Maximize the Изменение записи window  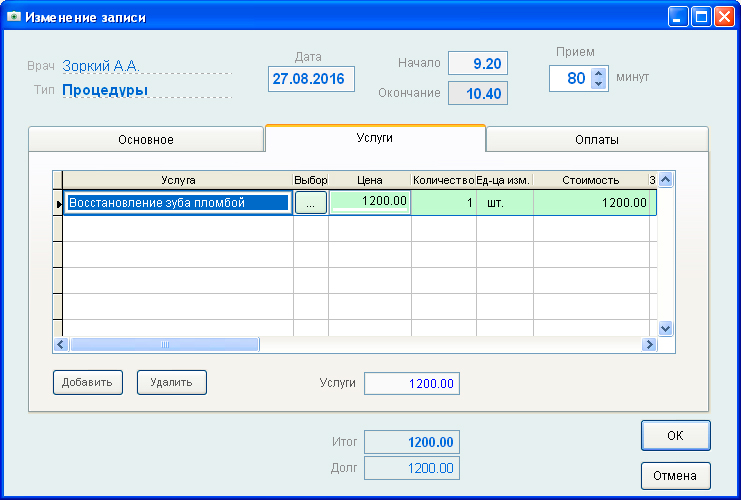(x=701, y=17)
